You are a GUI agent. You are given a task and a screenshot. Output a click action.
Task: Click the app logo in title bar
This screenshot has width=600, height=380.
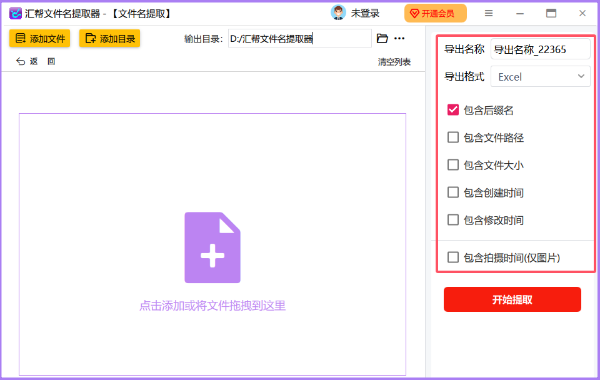click(x=16, y=14)
